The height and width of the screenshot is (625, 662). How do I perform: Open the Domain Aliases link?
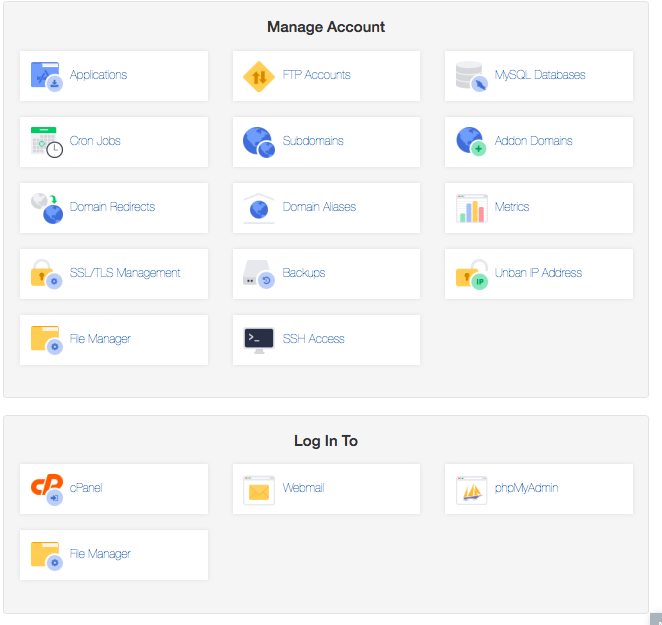click(x=319, y=207)
